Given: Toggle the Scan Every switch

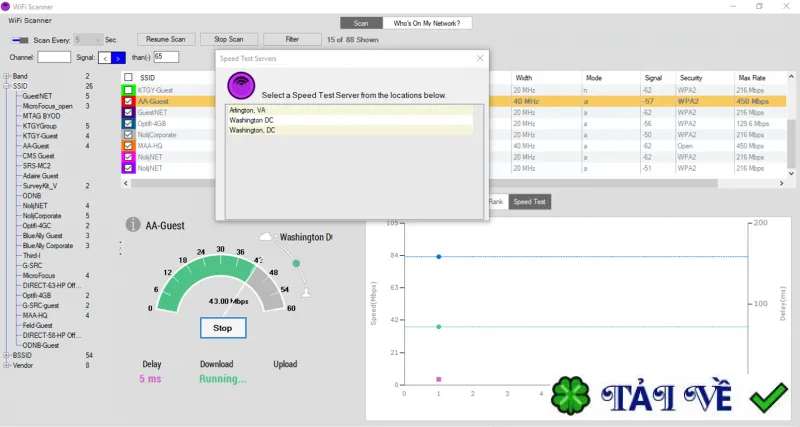Looking at the screenshot, I should 20,40.
